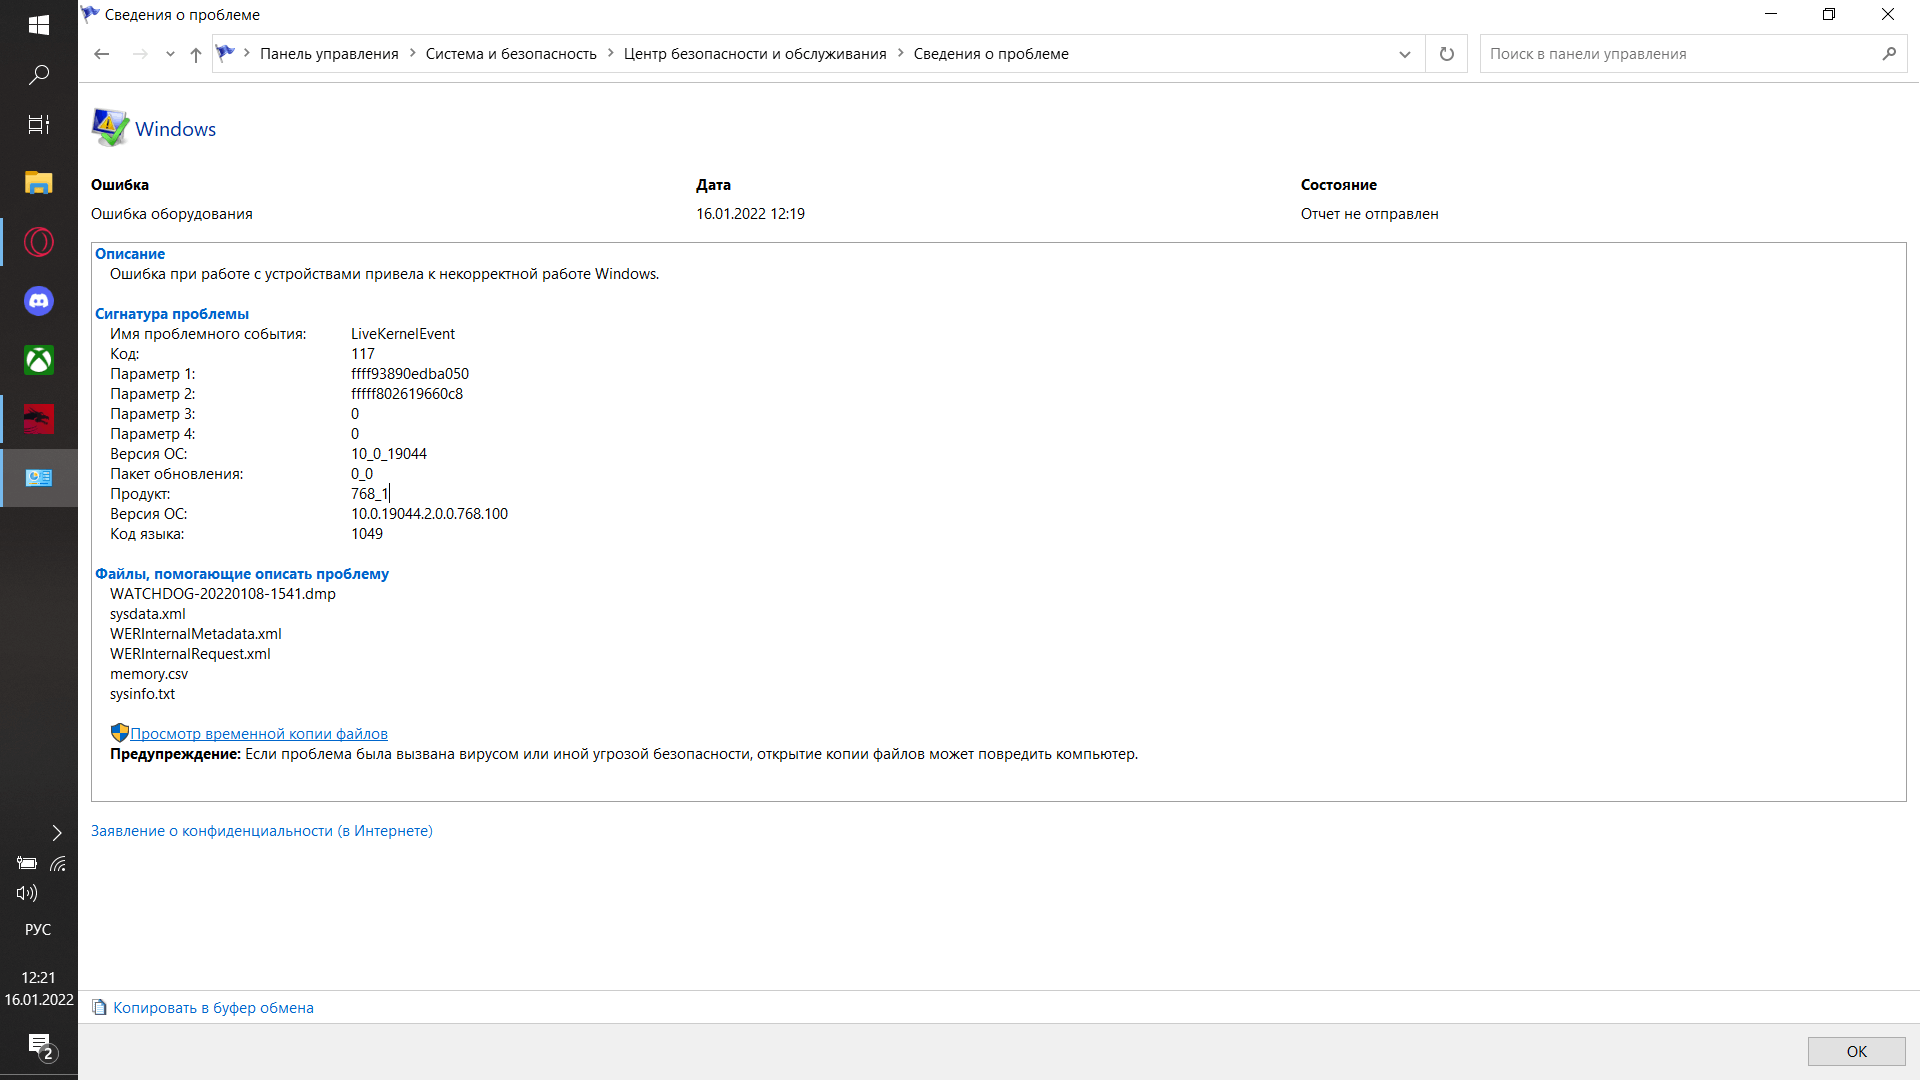Select WERInternalRequest.xml file name

click(190, 654)
